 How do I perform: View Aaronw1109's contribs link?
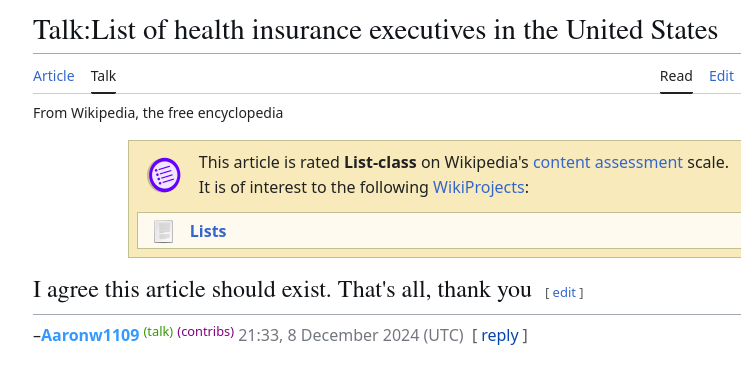(x=206, y=332)
